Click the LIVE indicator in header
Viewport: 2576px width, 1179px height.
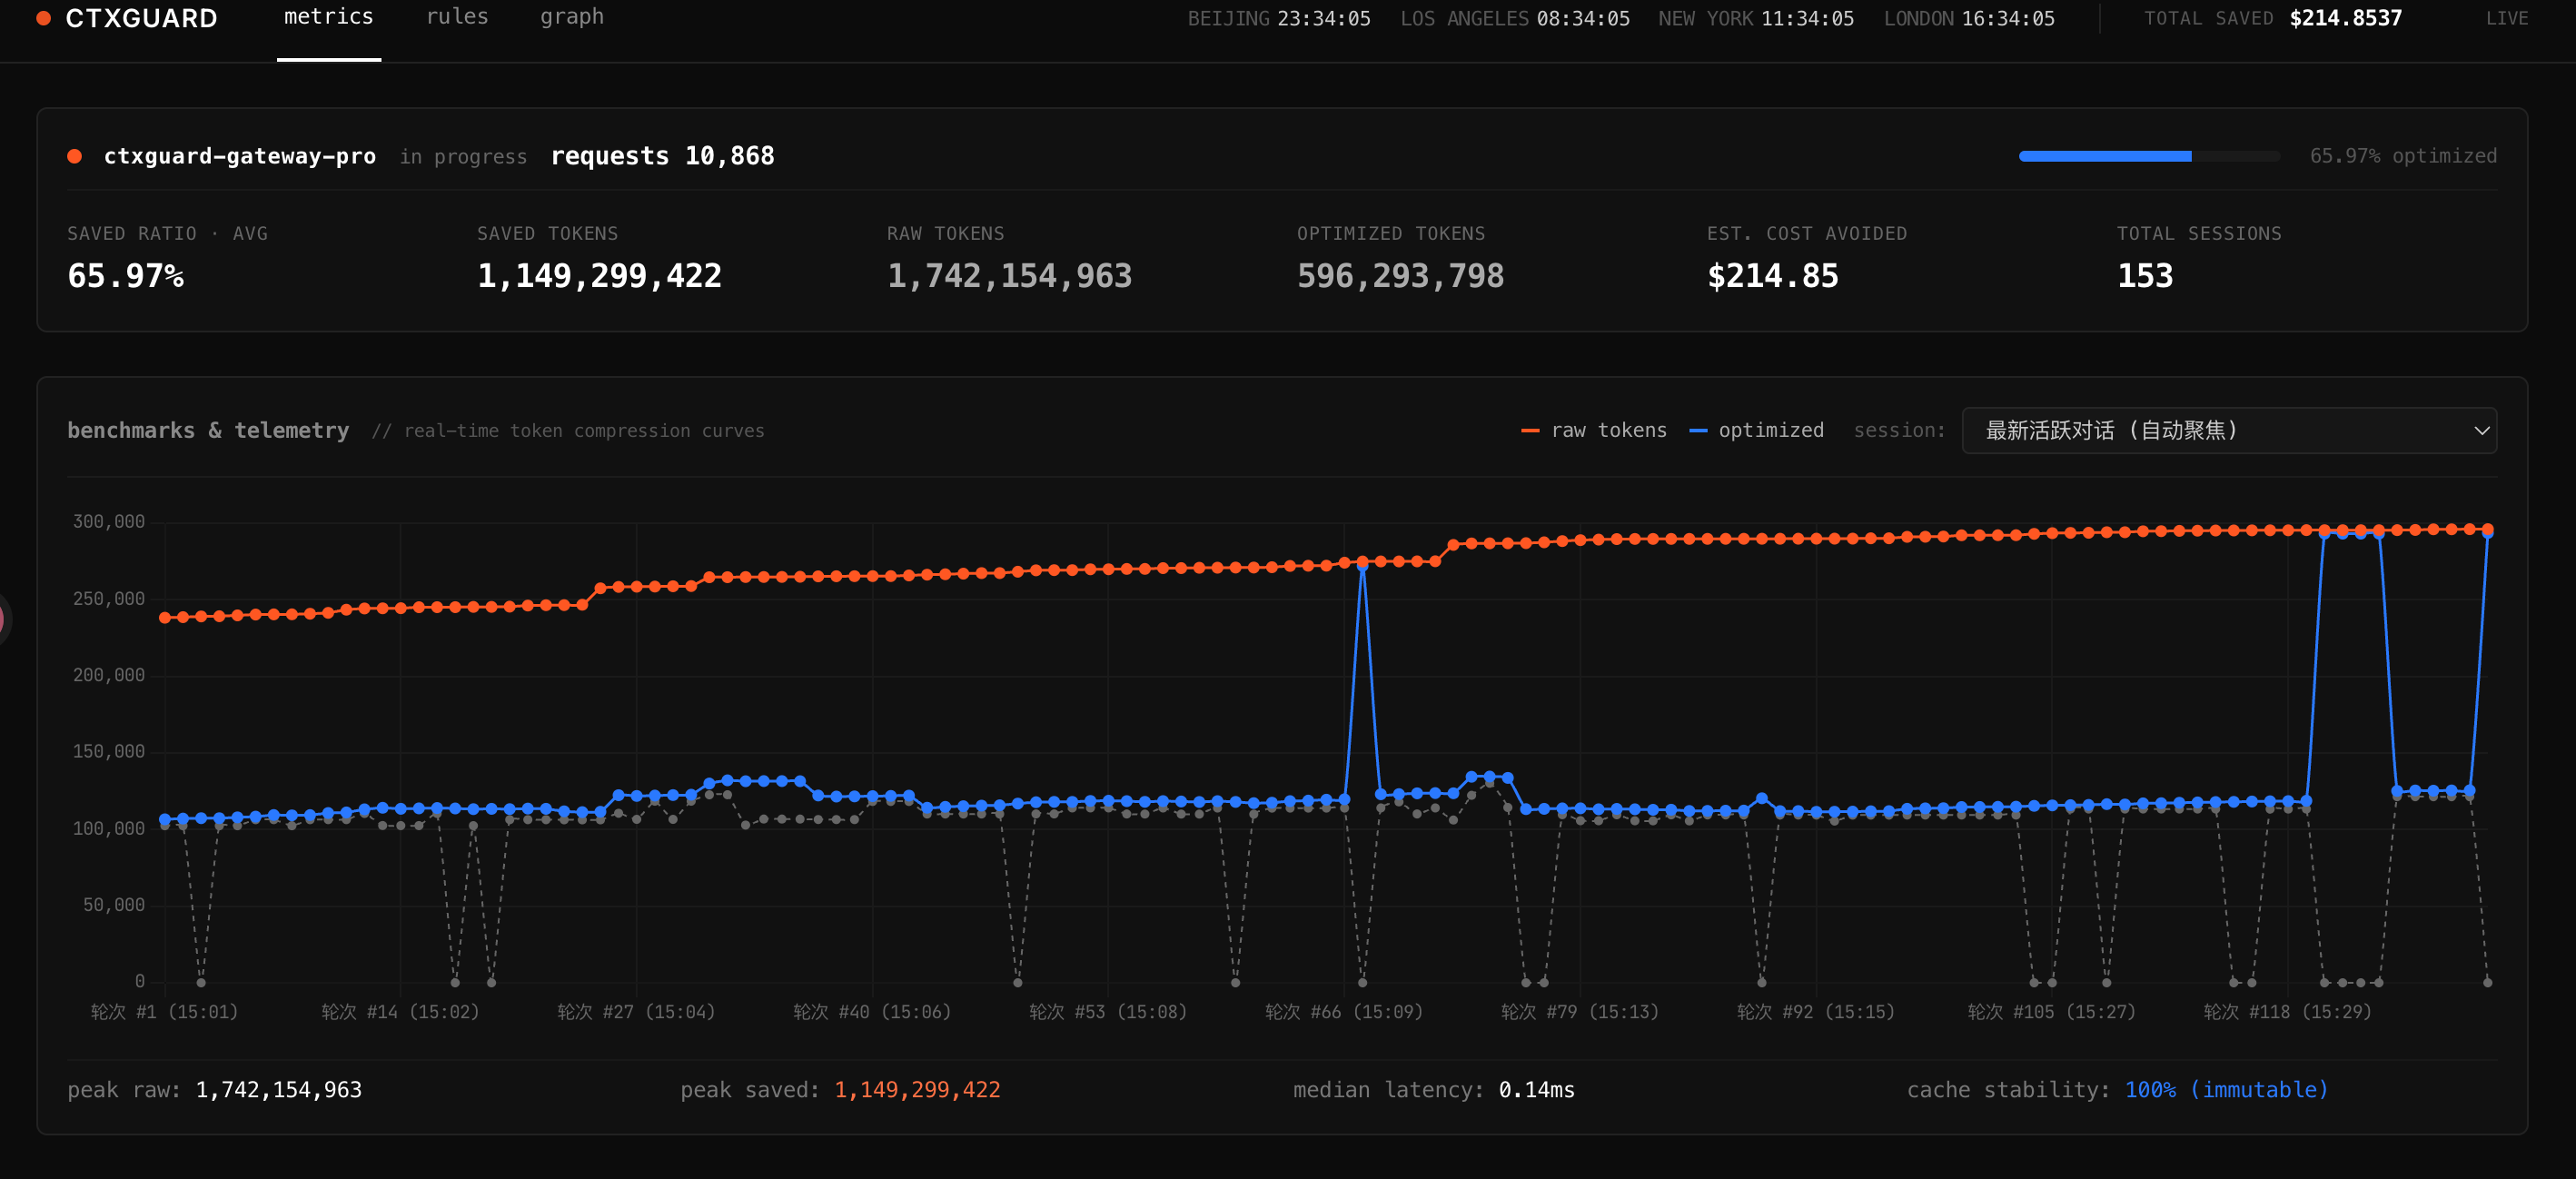pyautogui.click(x=2507, y=18)
